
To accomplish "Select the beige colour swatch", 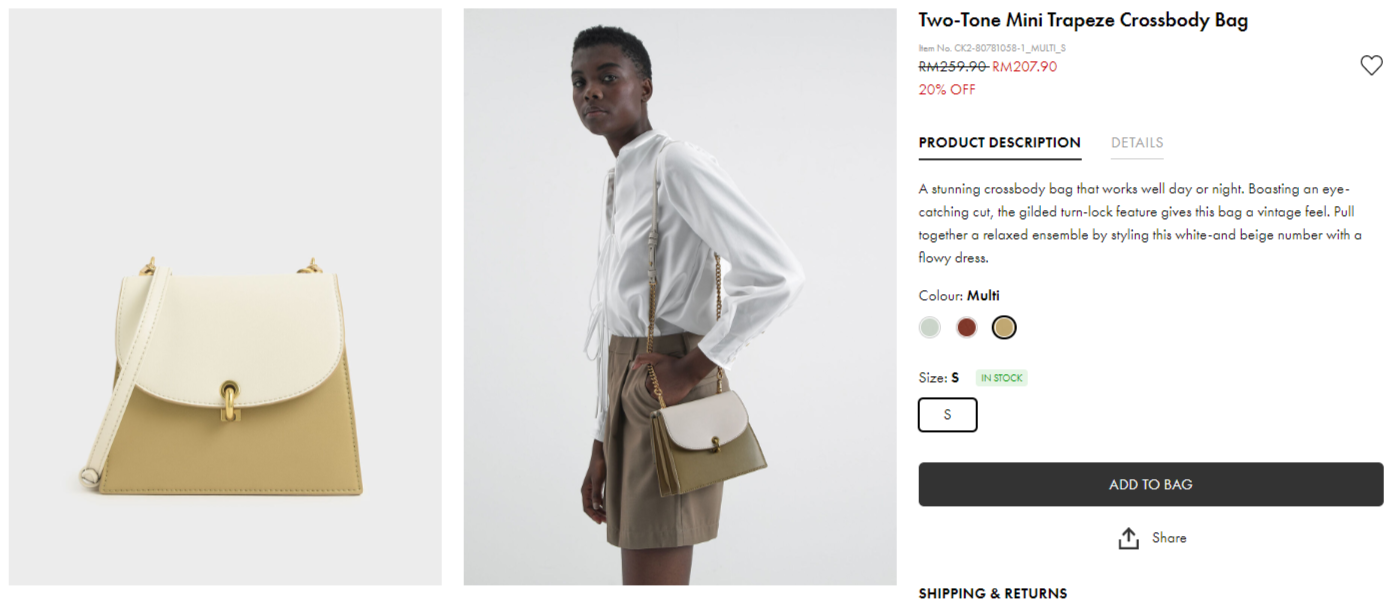I will pyautogui.click(x=1004, y=327).
